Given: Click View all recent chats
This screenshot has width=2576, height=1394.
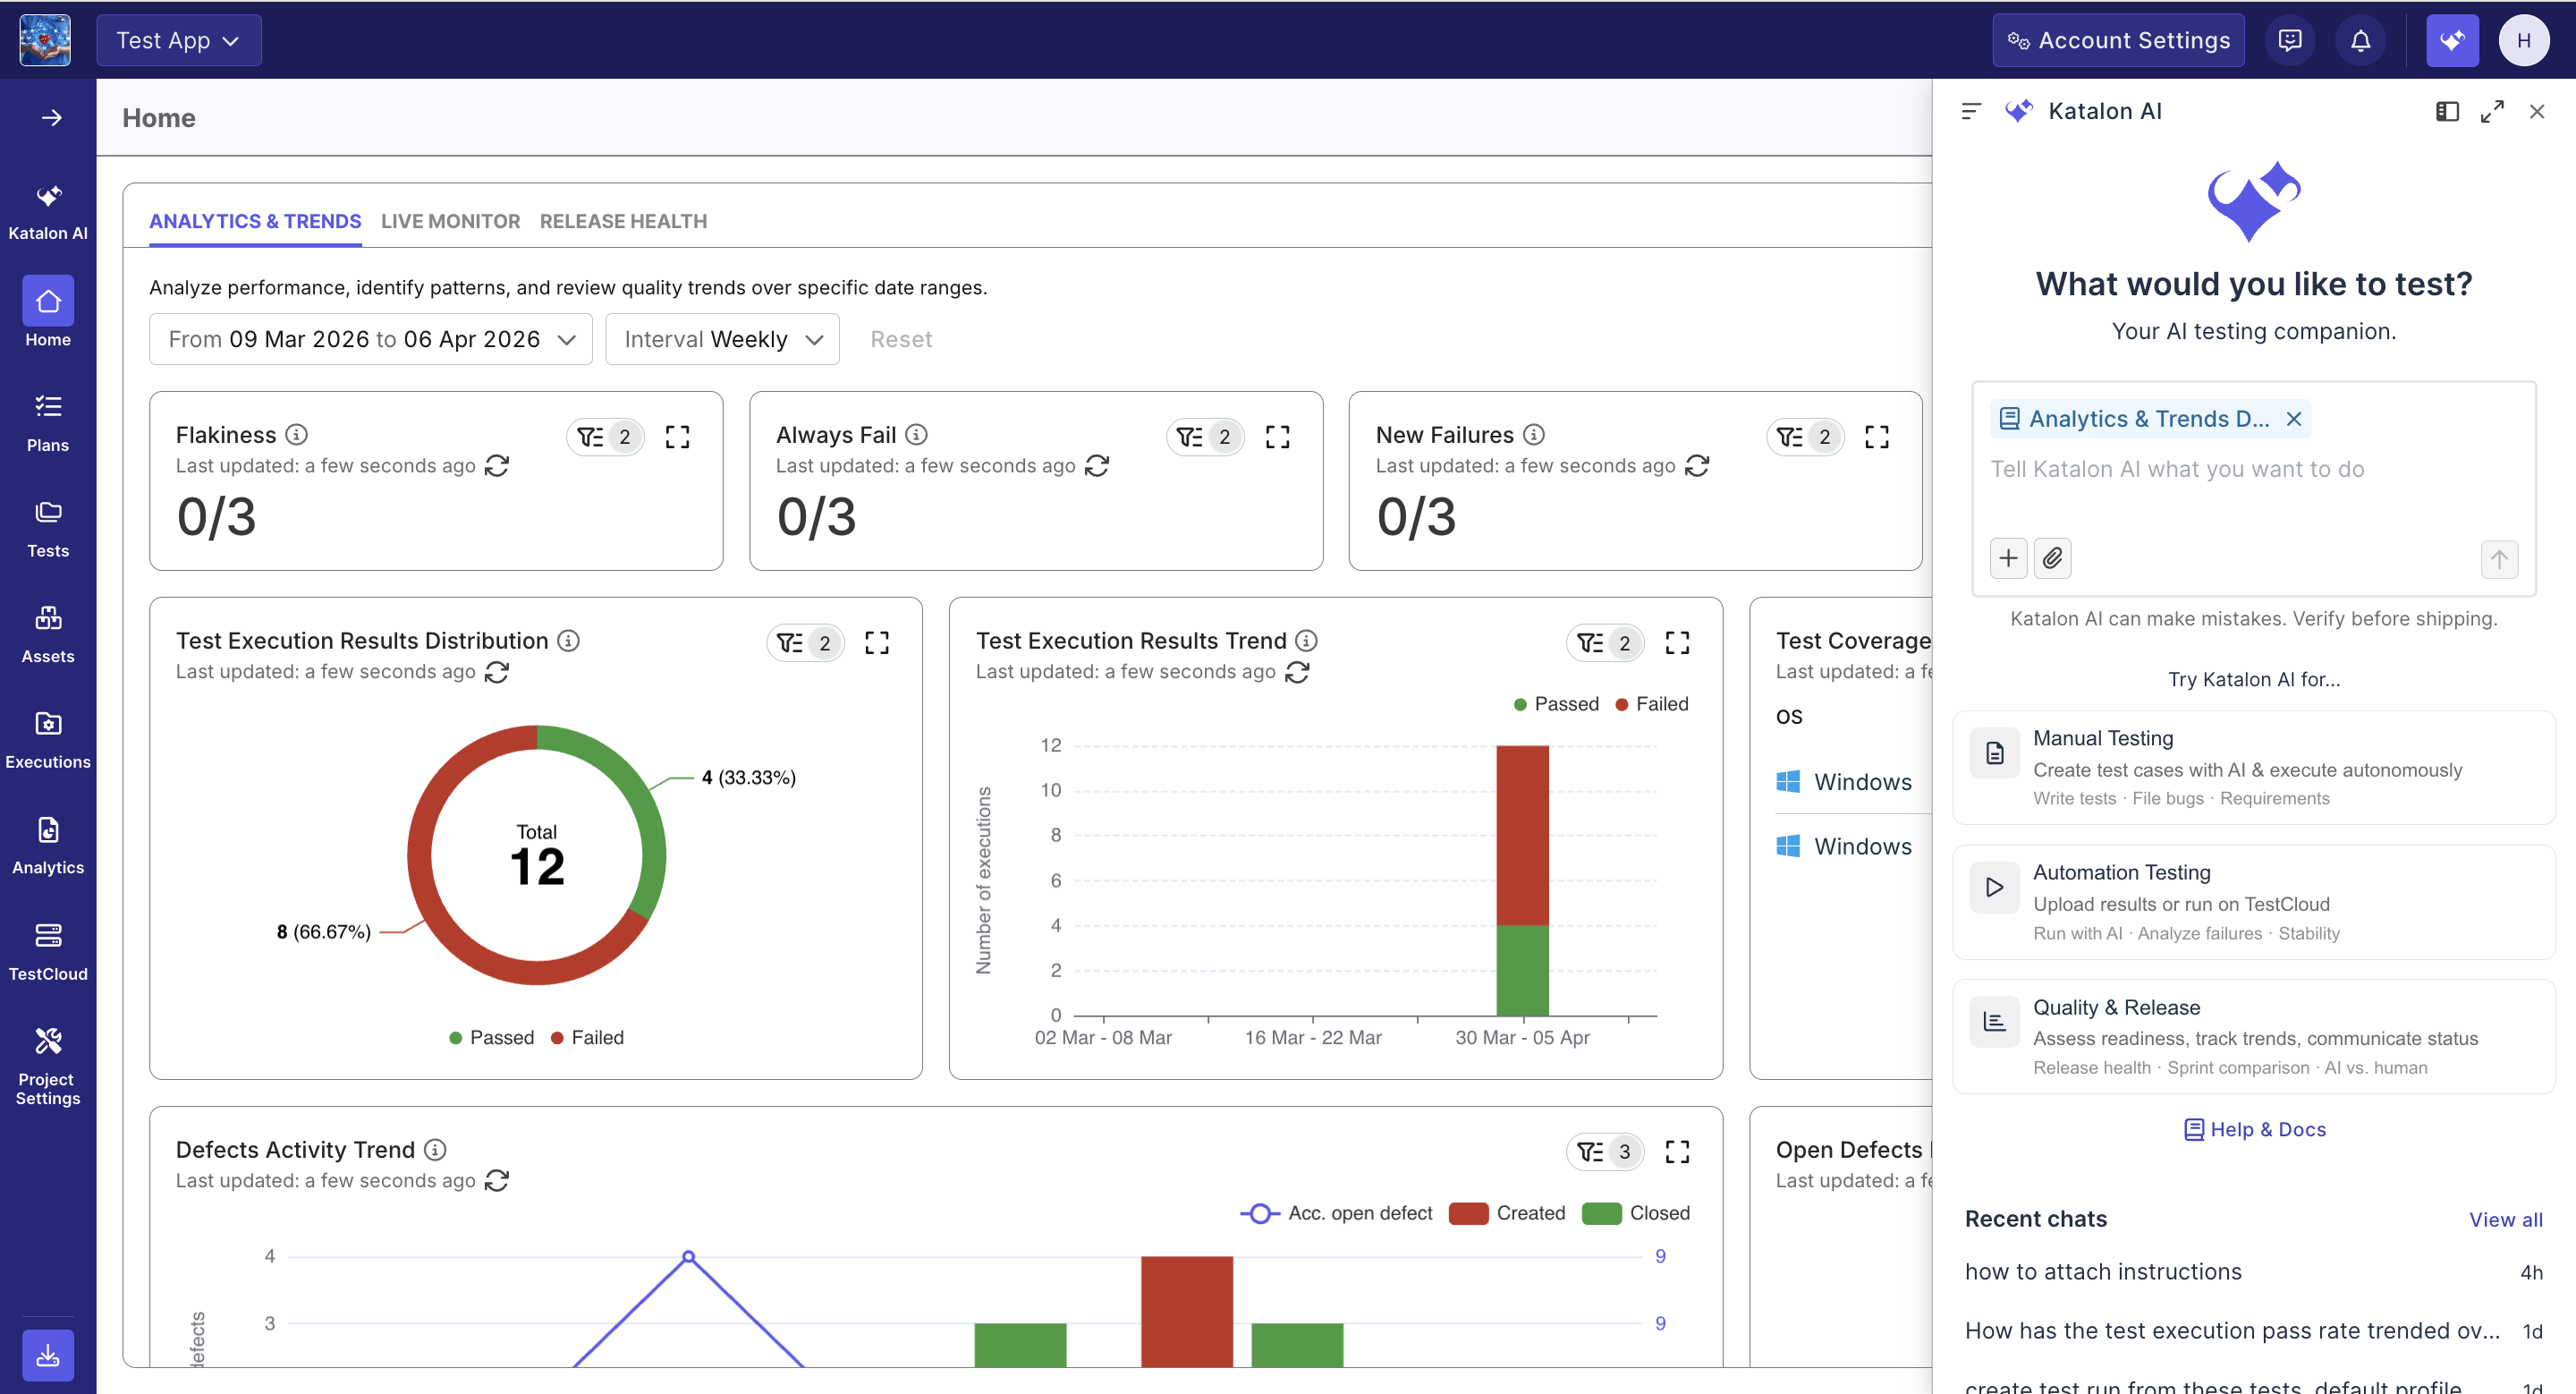Looking at the screenshot, I should click(x=2505, y=1219).
